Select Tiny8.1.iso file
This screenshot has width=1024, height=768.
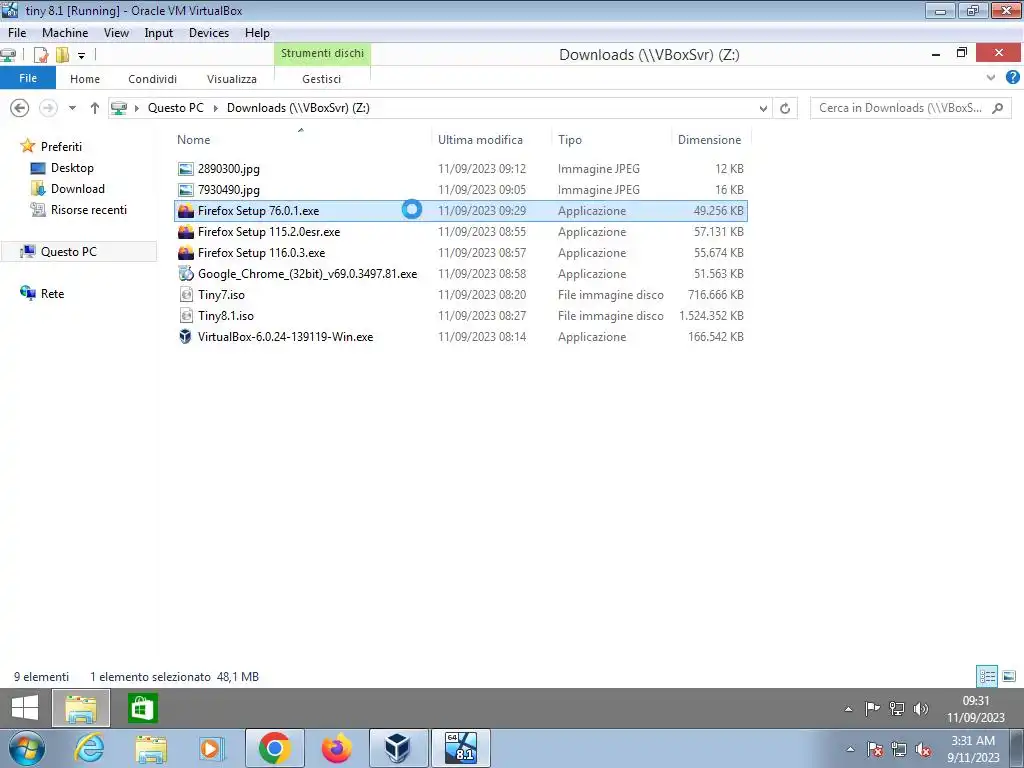225,316
